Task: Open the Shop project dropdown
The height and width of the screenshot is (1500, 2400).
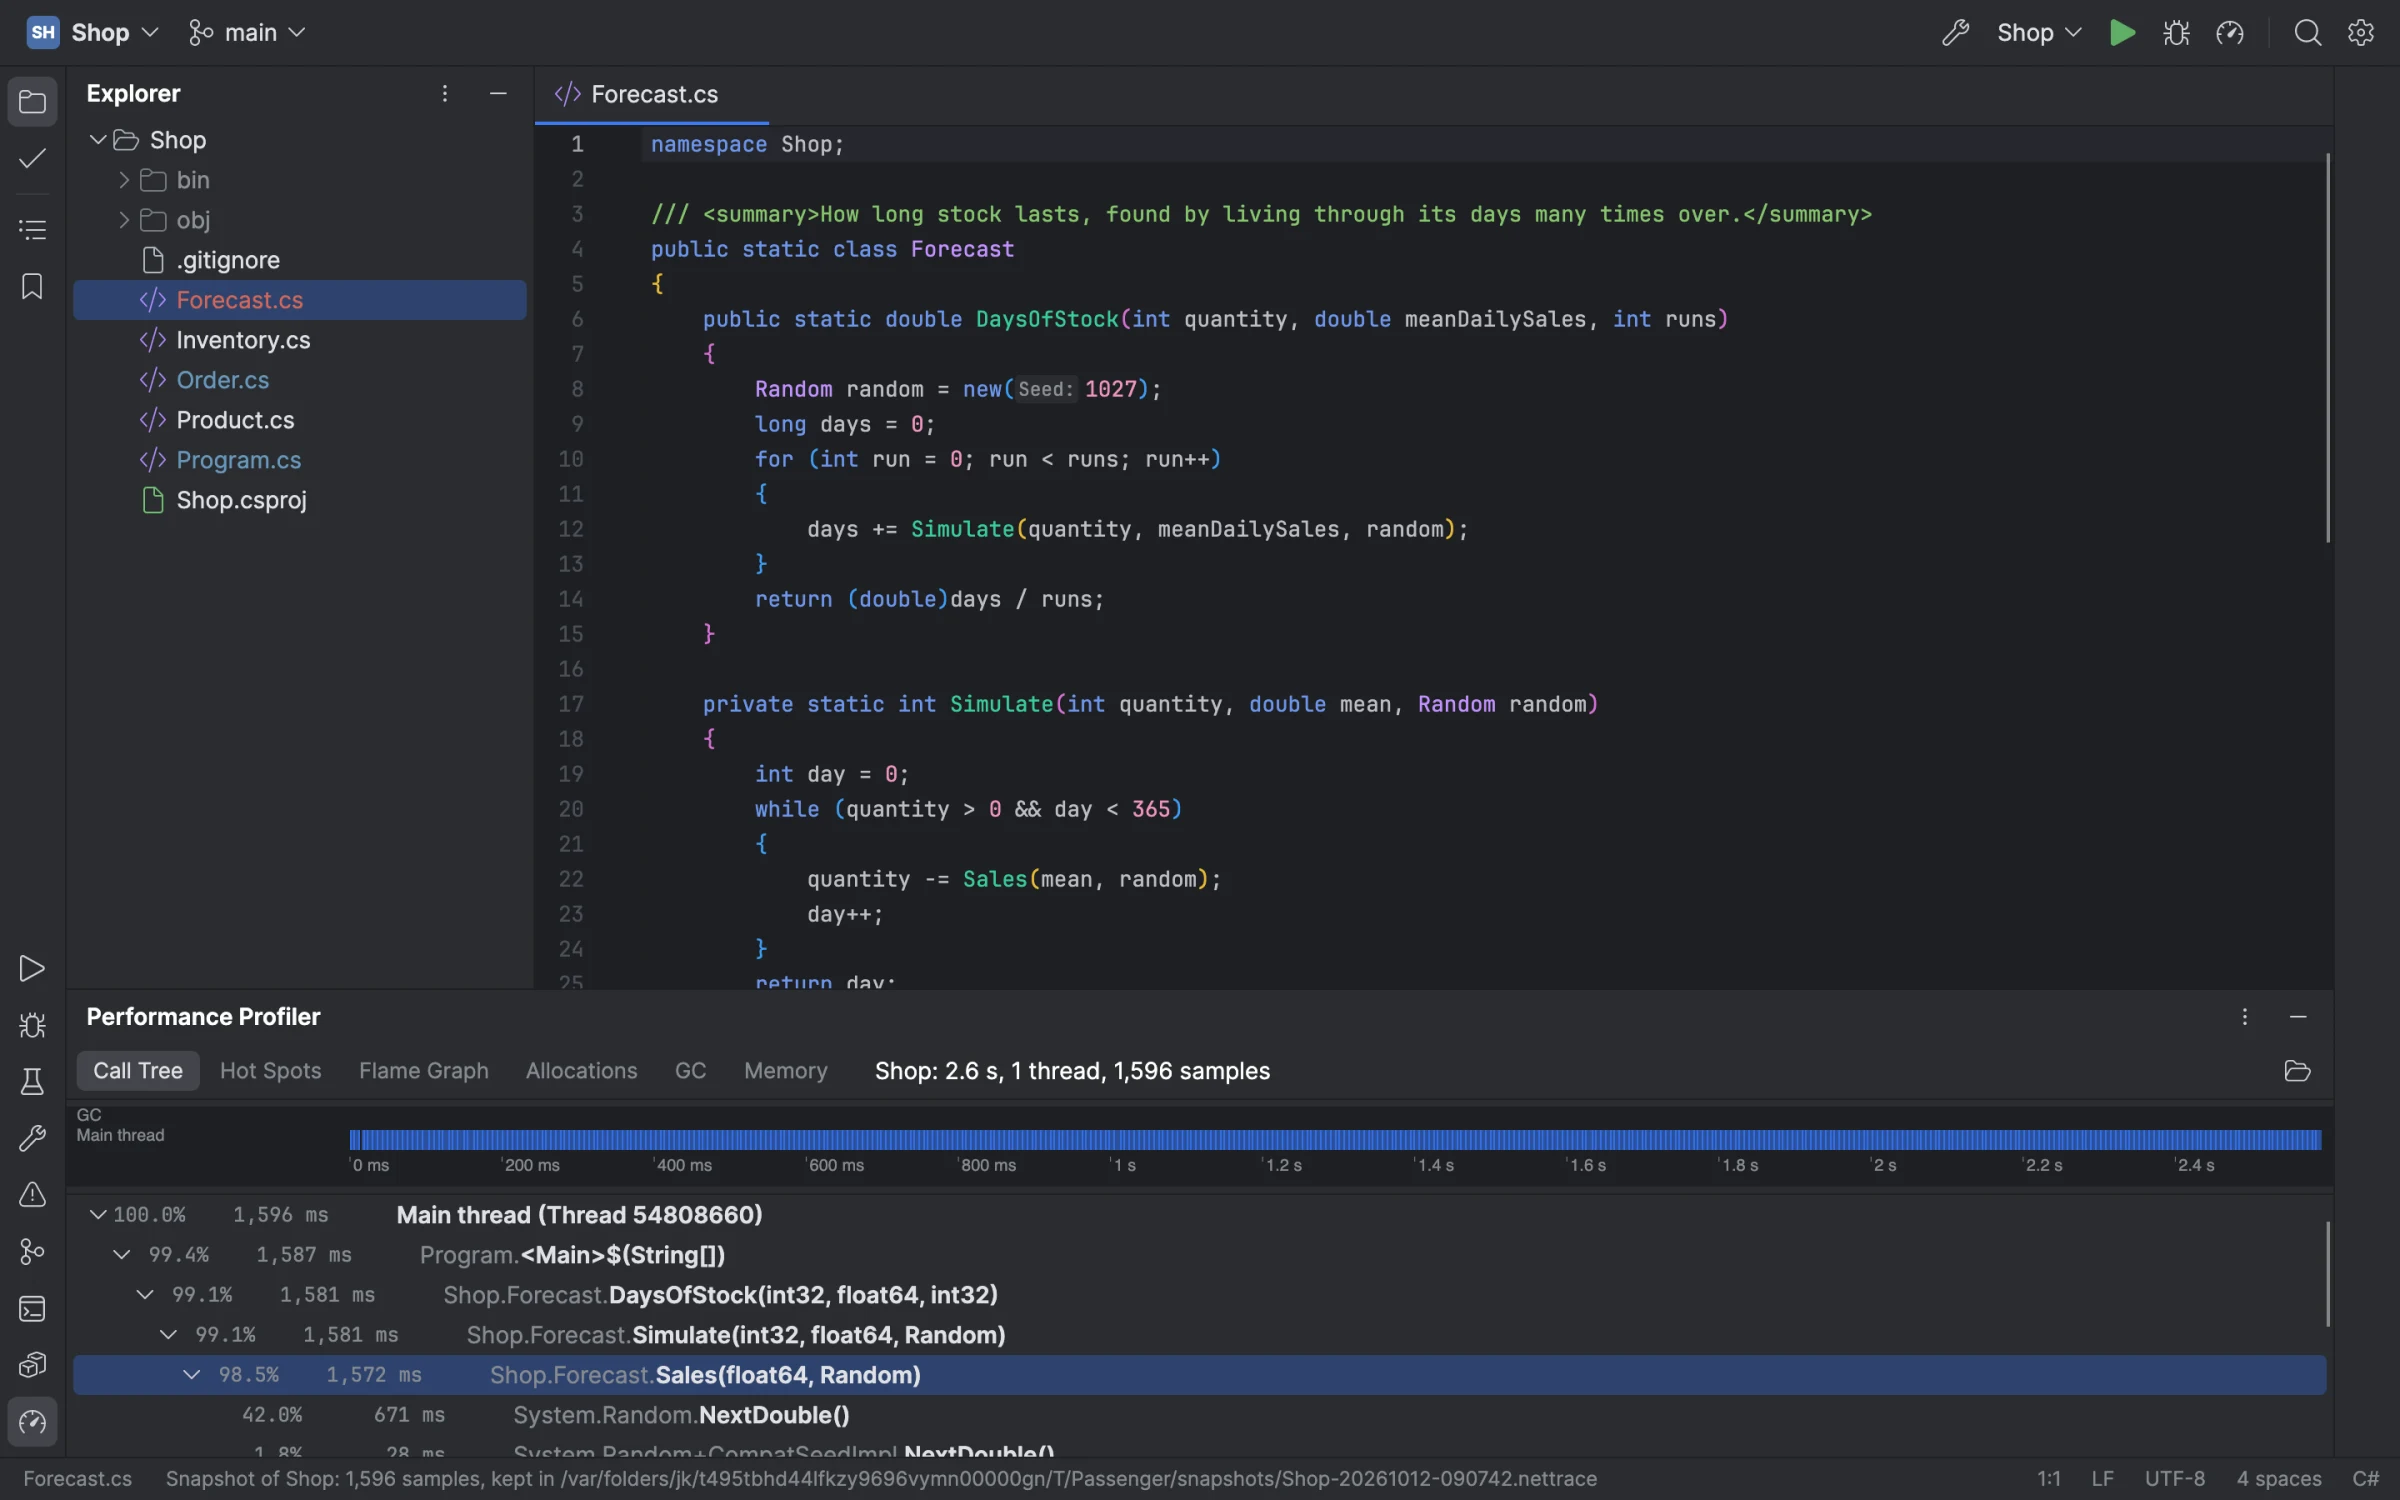Action: tap(93, 33)
